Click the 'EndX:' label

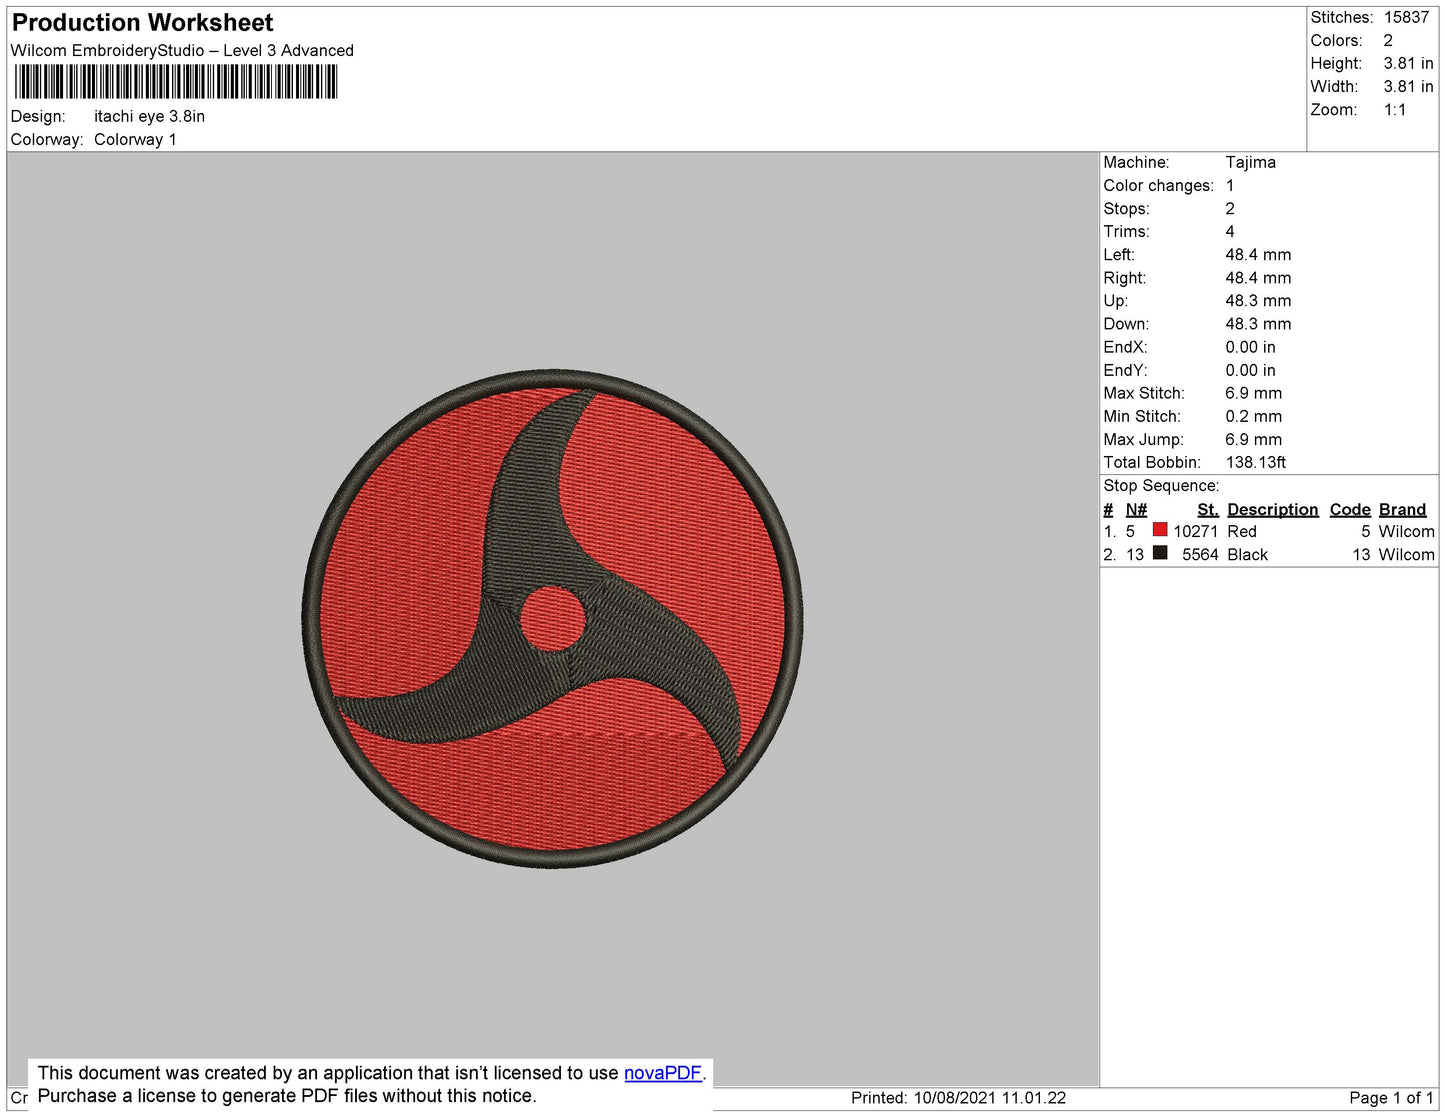[1125, 347]
